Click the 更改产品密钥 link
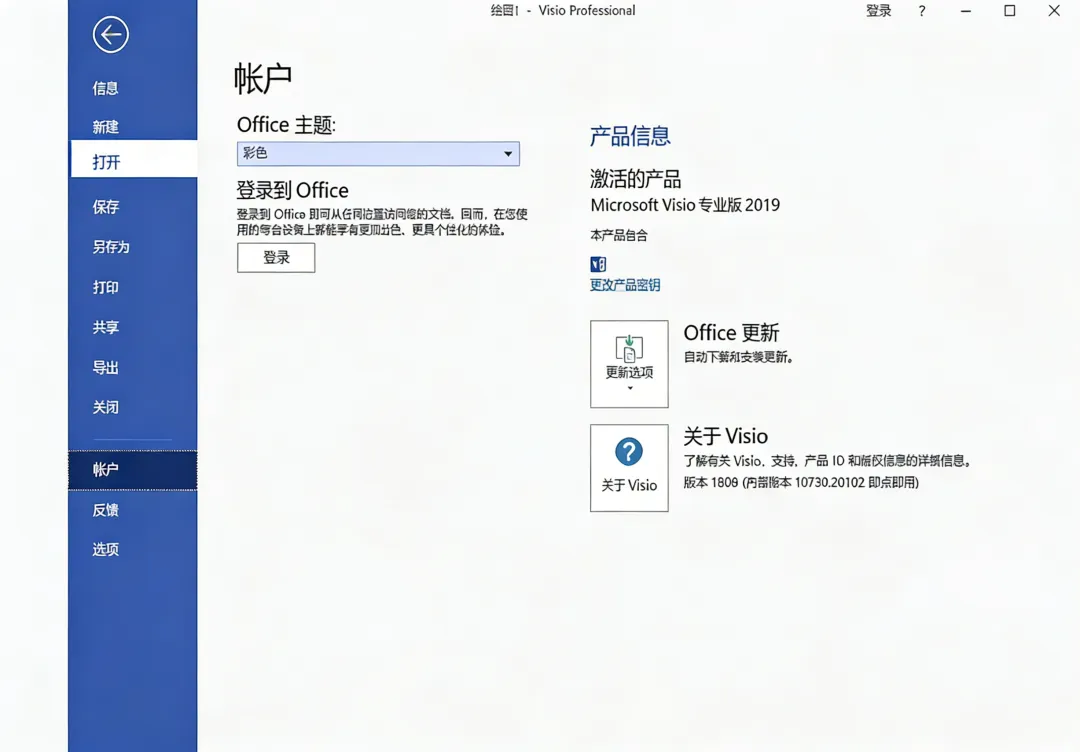The image size is (1080, 752). pyautogui.click(x=625, y=285)
